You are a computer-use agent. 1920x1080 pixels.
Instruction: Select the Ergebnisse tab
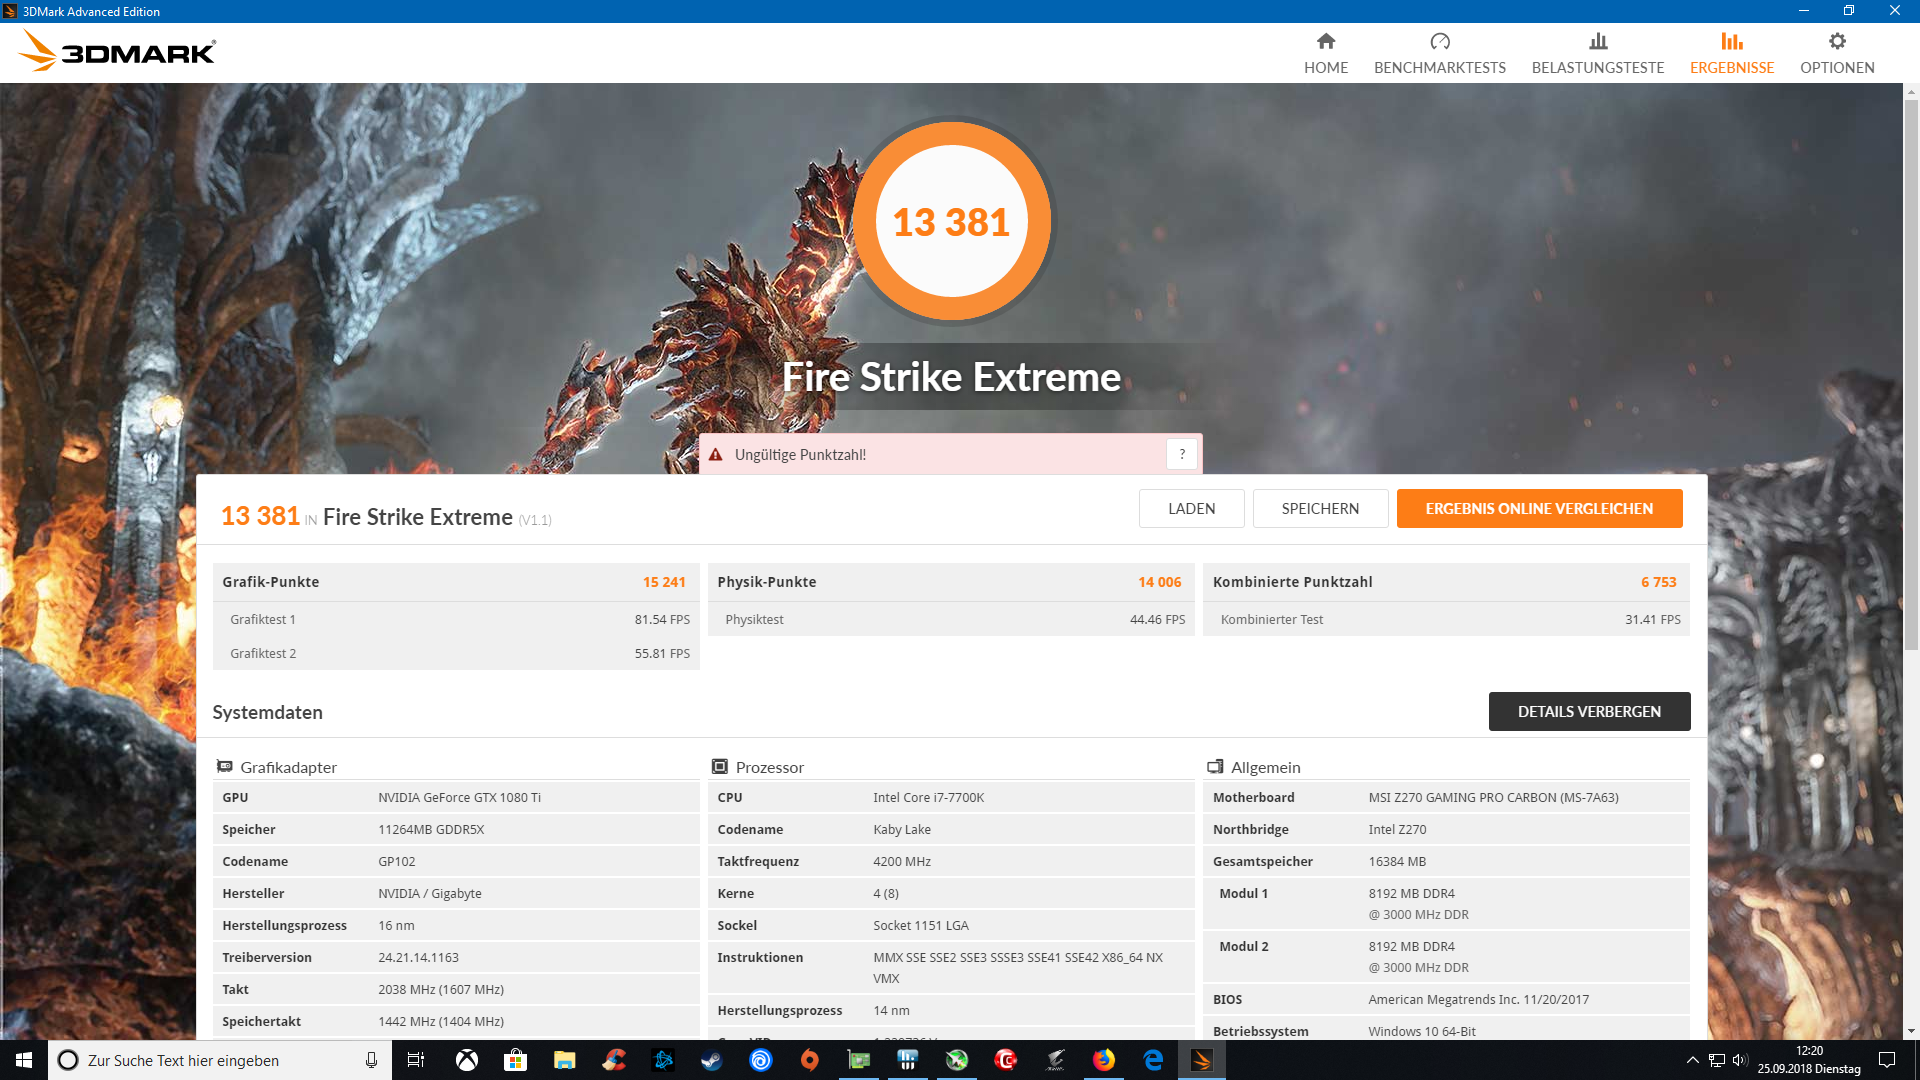[1731, 53]
